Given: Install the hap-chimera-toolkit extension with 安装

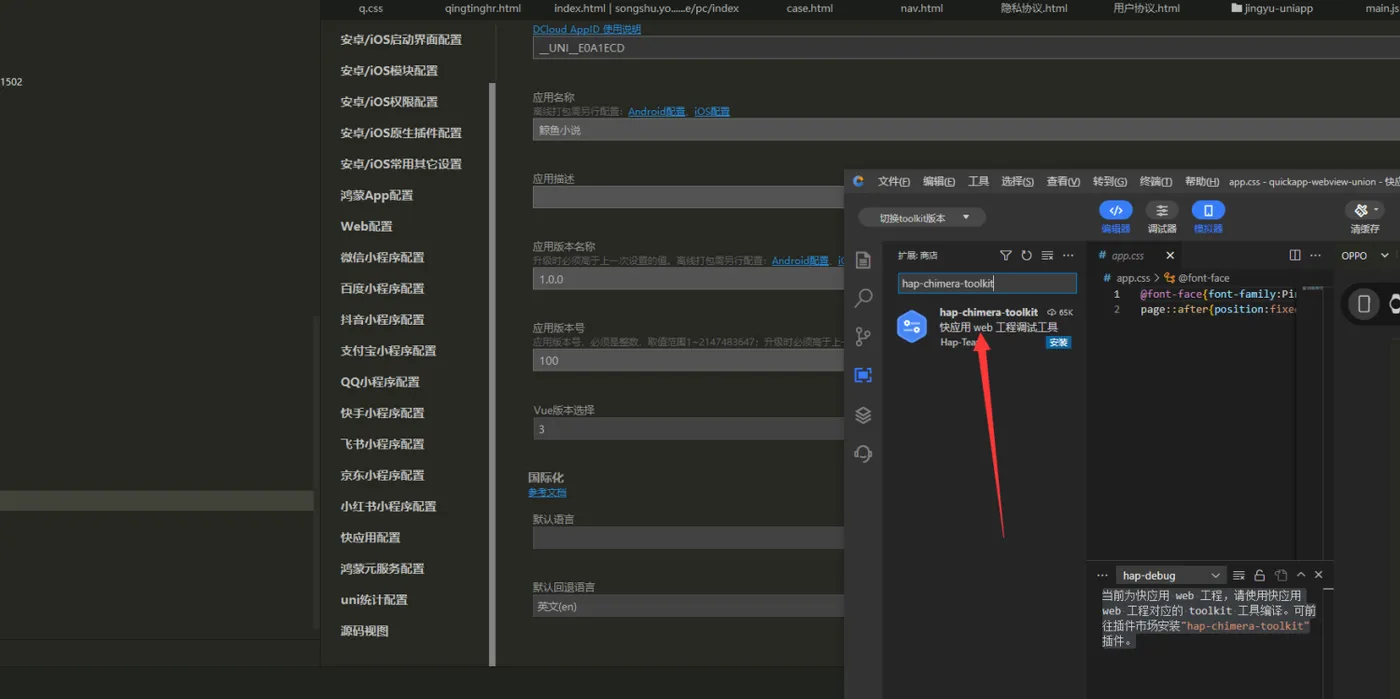Looking at the screenshot, I should coord(1058,342).
